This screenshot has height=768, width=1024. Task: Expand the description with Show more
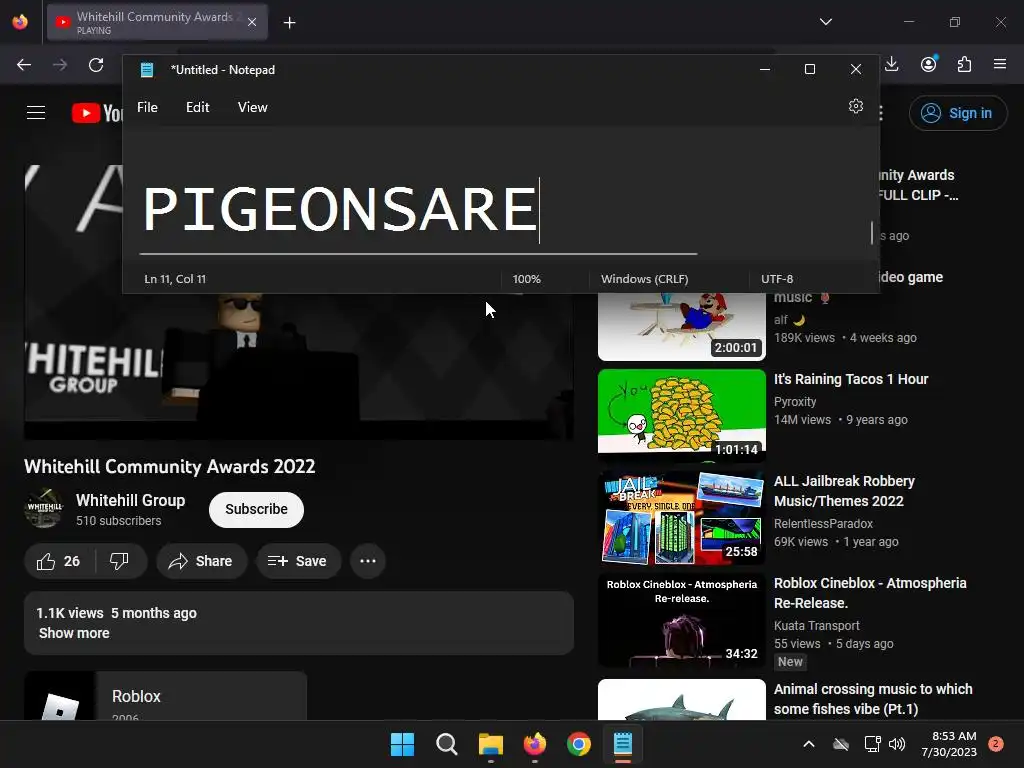74,633
